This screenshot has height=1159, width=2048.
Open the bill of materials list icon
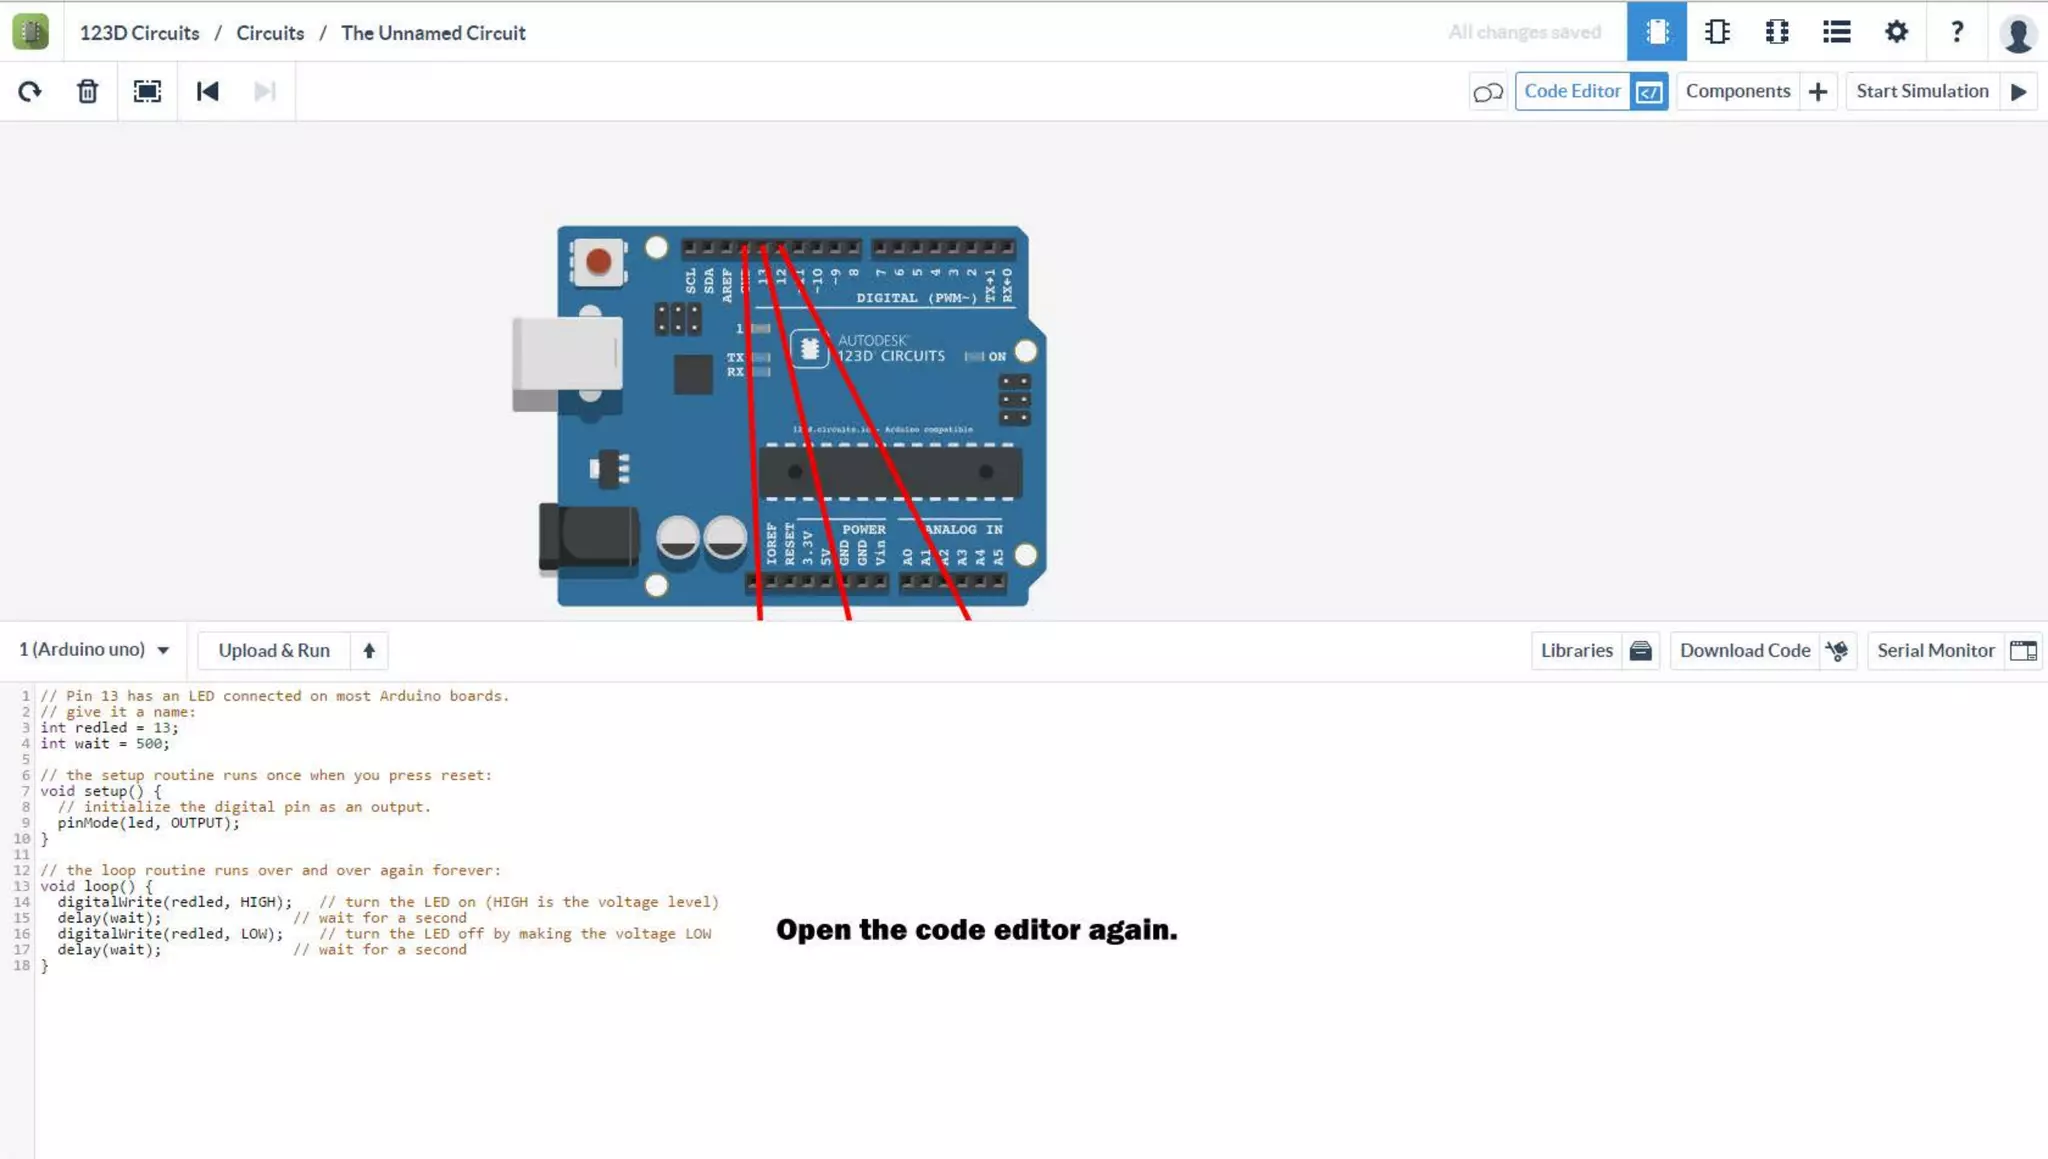[x=1836, y=32]
